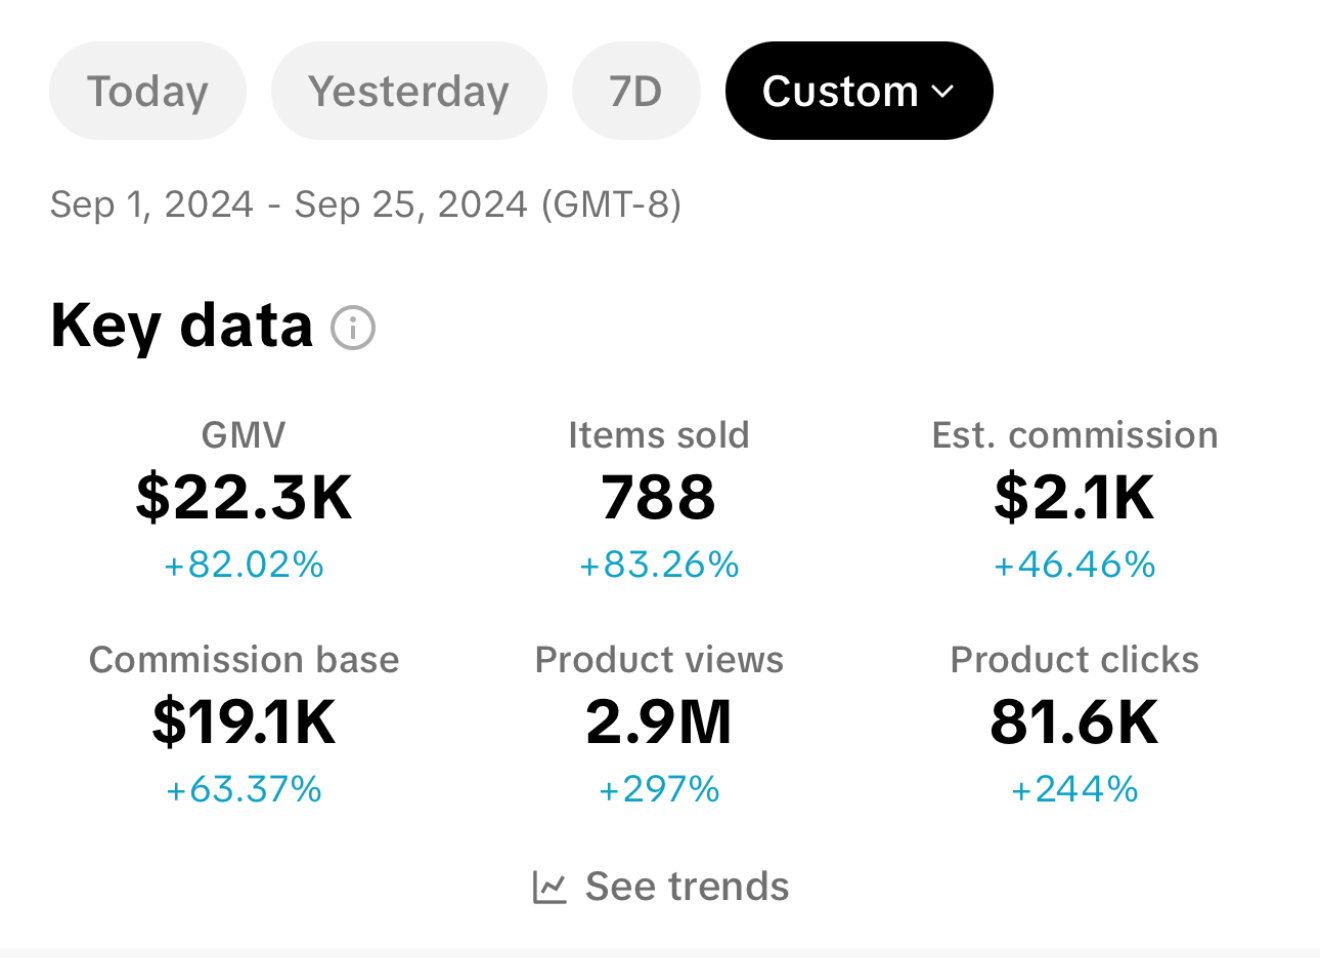Viewport: 1320px width, 958px height.
Task: Click the GMV $22.3K value
Action: (x=244, y=497)
